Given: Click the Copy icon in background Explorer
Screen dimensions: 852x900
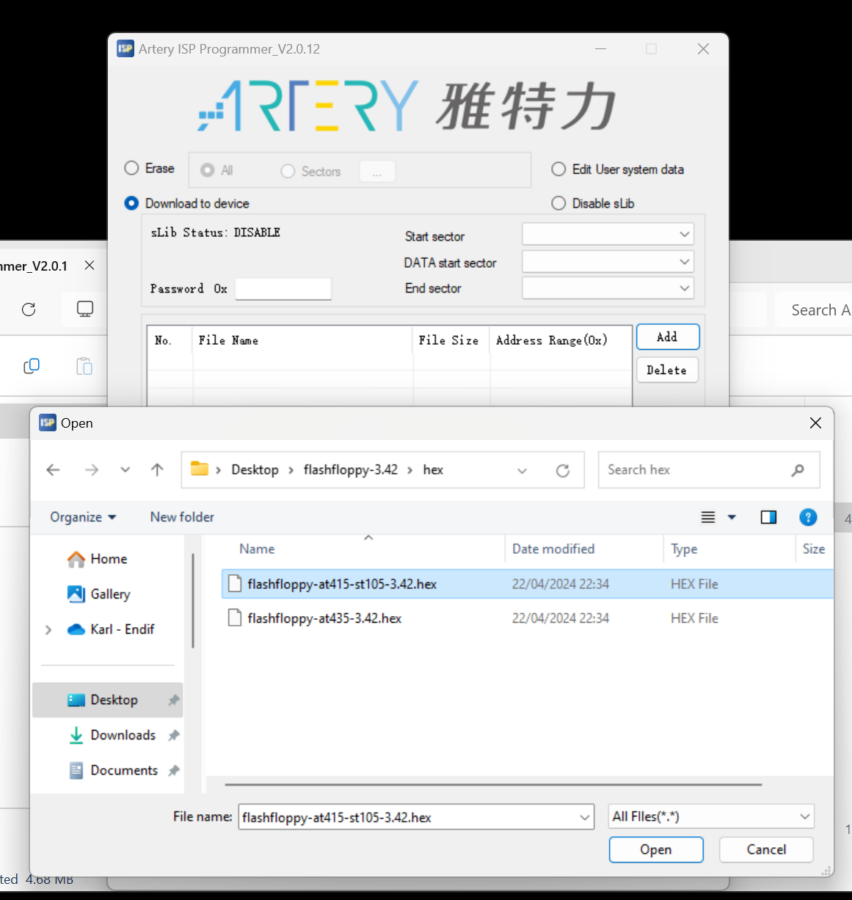Looking at the screenshot, I should pos(32,366).
